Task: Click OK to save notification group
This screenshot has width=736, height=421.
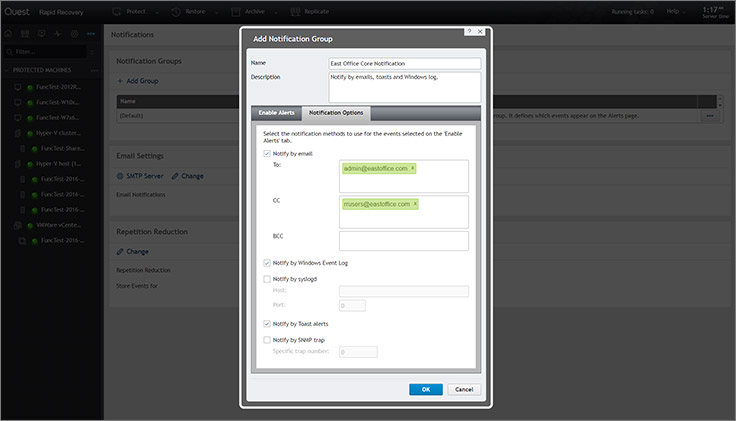Action: pyautogui.click(x=426, y=389)
